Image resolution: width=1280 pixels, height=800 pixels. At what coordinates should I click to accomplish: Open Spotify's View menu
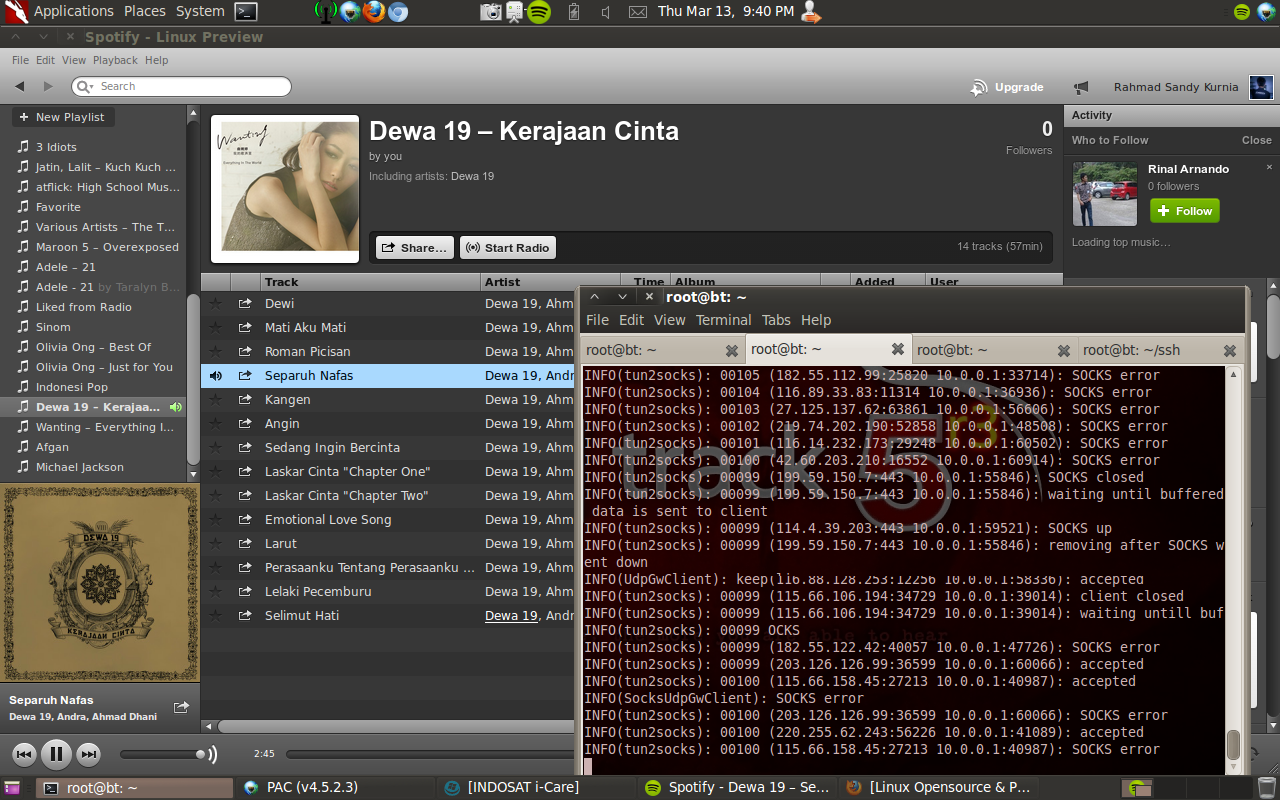pyautogui.click(x=74, y=60)
